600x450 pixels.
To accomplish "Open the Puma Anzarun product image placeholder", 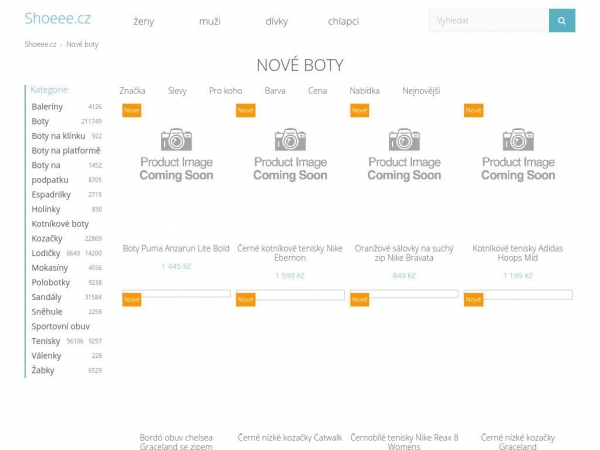I will point(176,155).
